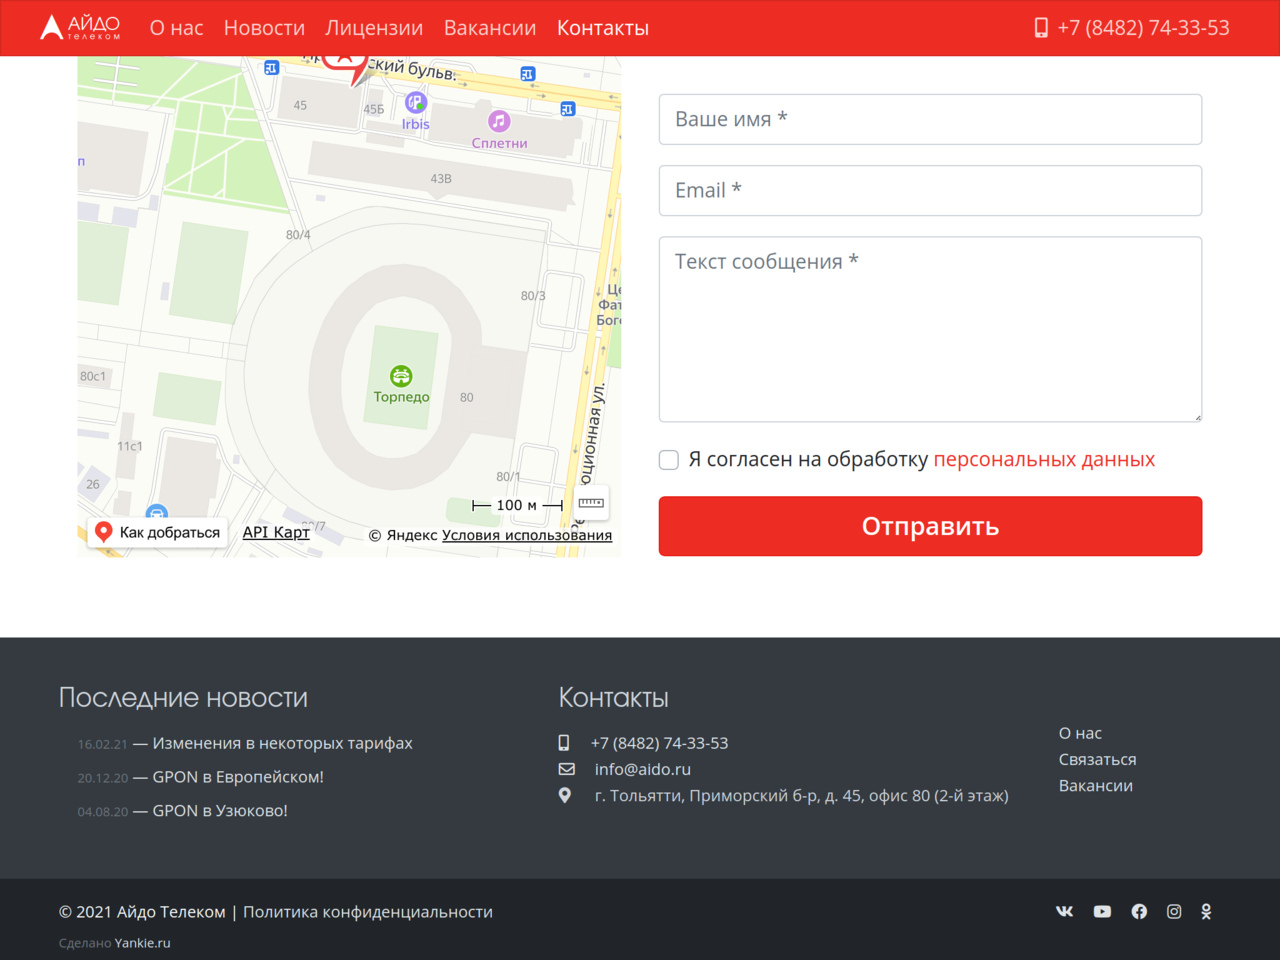
Task: Click the Odnoklassniki footer icon
Action: (x=1206, y=911)
